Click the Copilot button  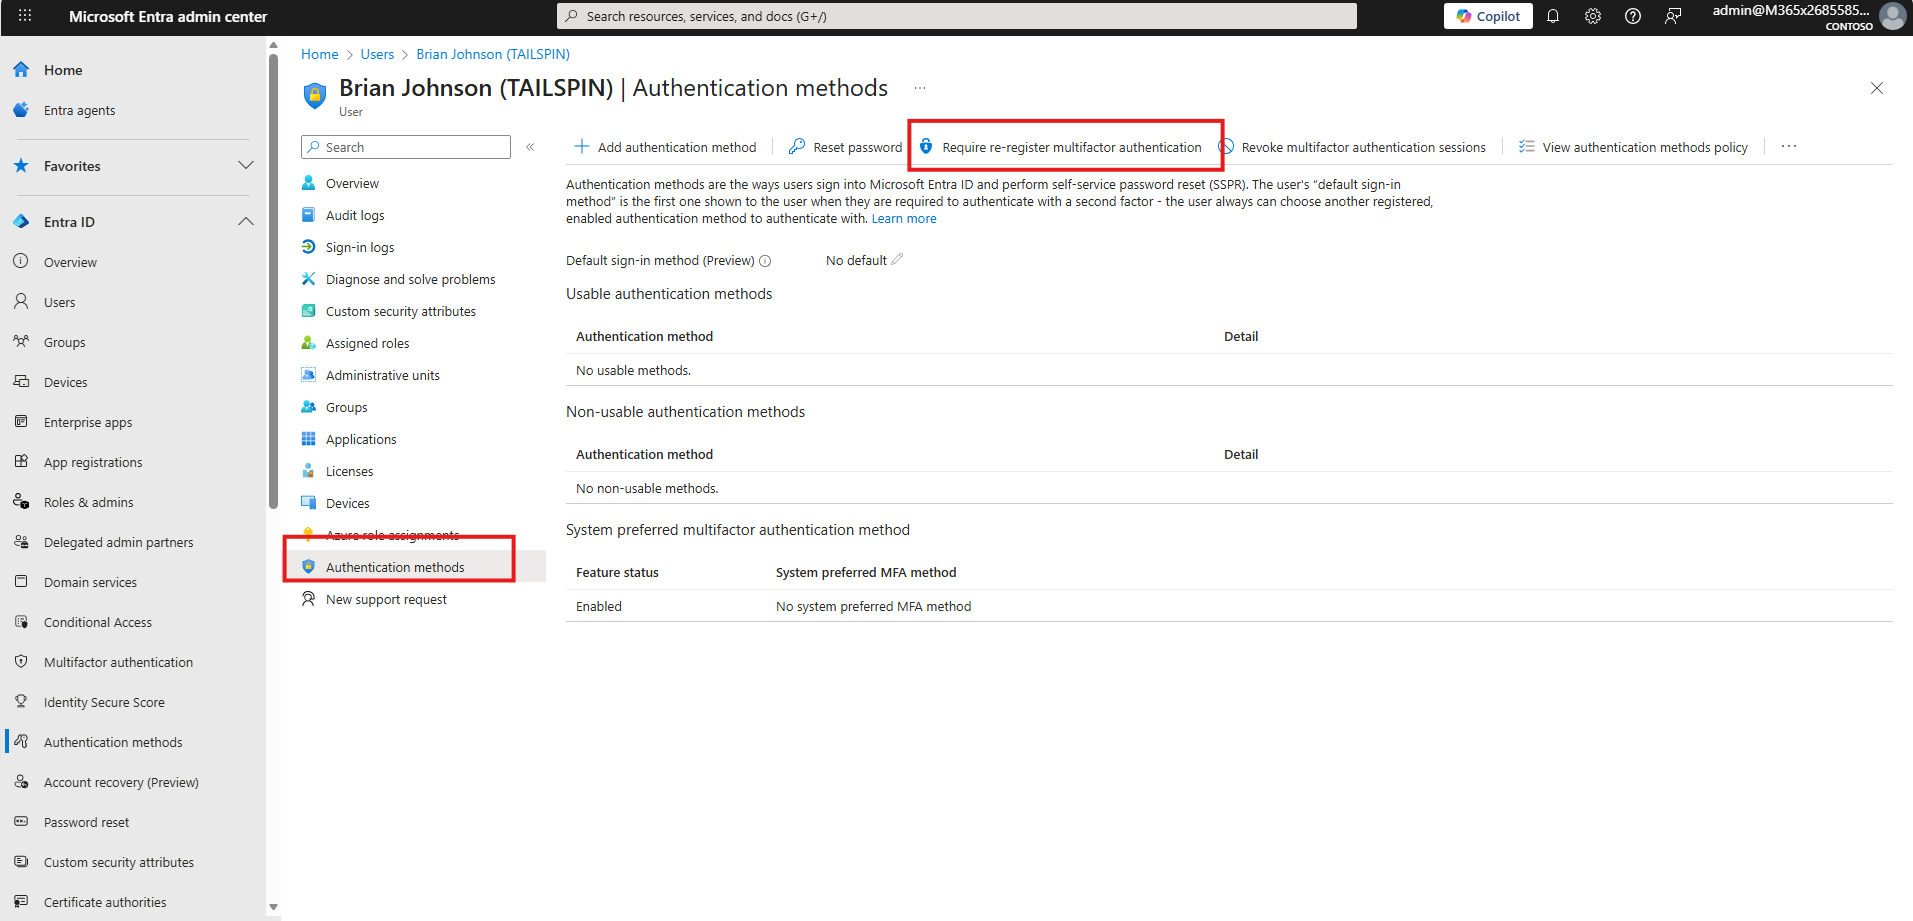tap(1488, 16)
